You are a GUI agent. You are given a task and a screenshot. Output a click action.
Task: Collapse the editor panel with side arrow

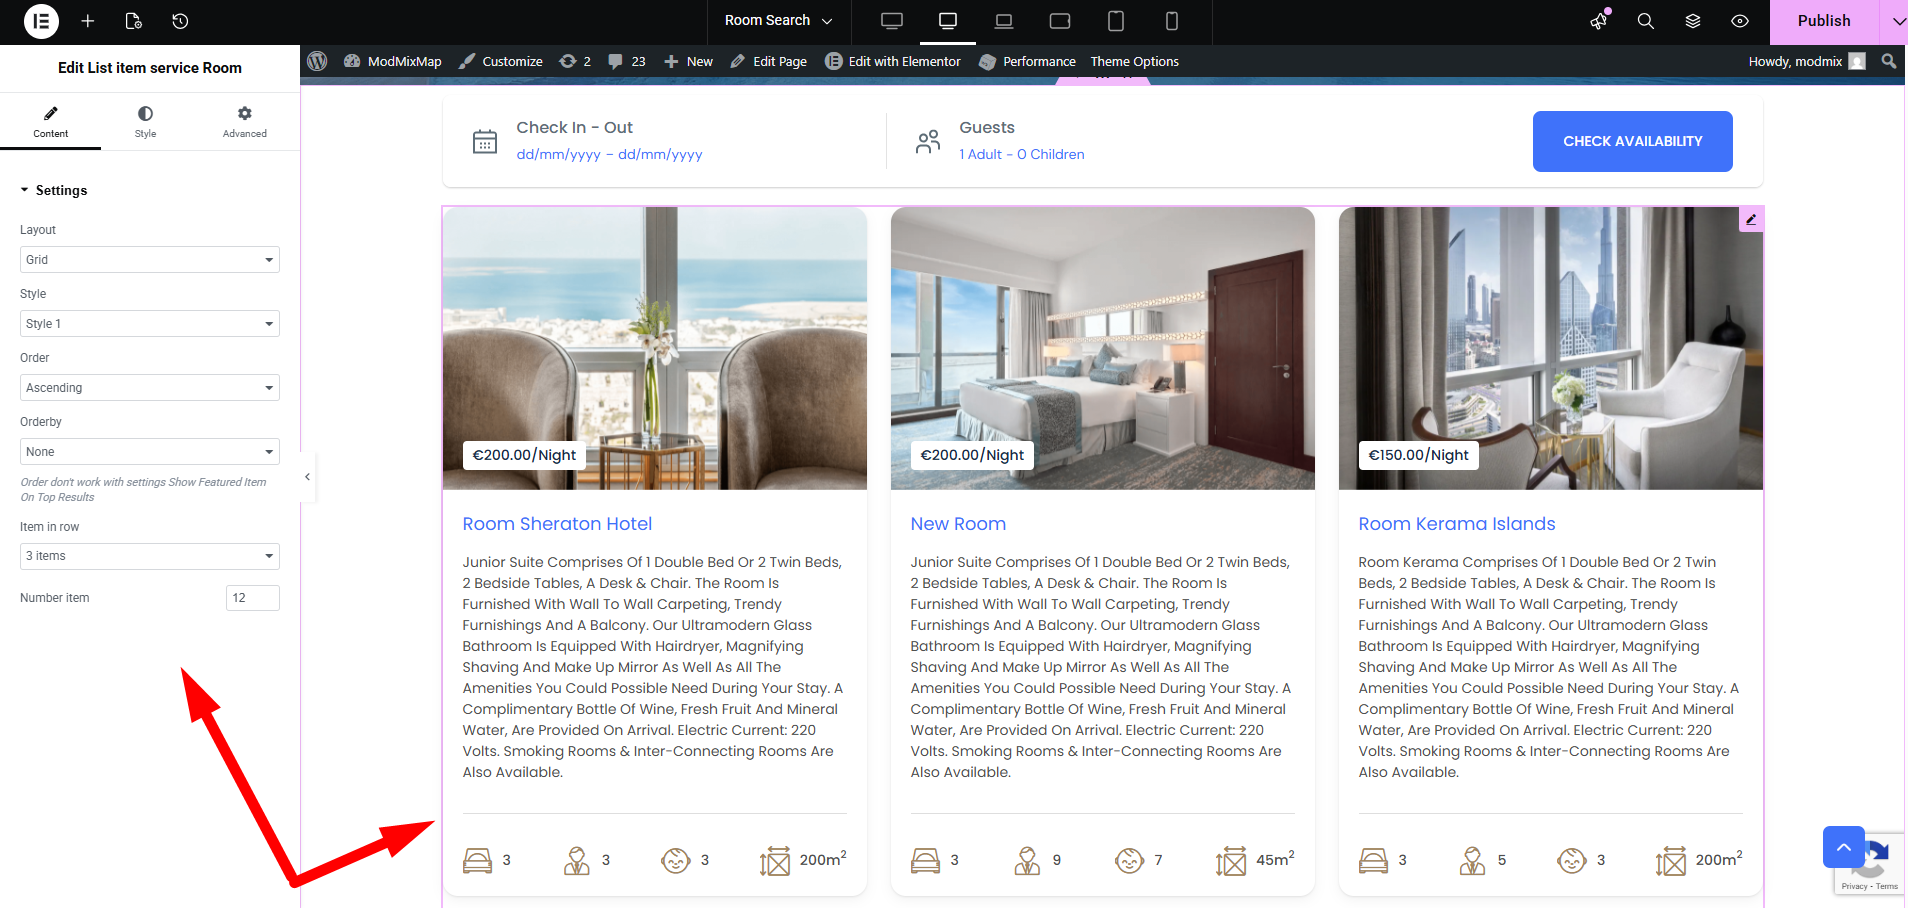(x=307, y=477)
